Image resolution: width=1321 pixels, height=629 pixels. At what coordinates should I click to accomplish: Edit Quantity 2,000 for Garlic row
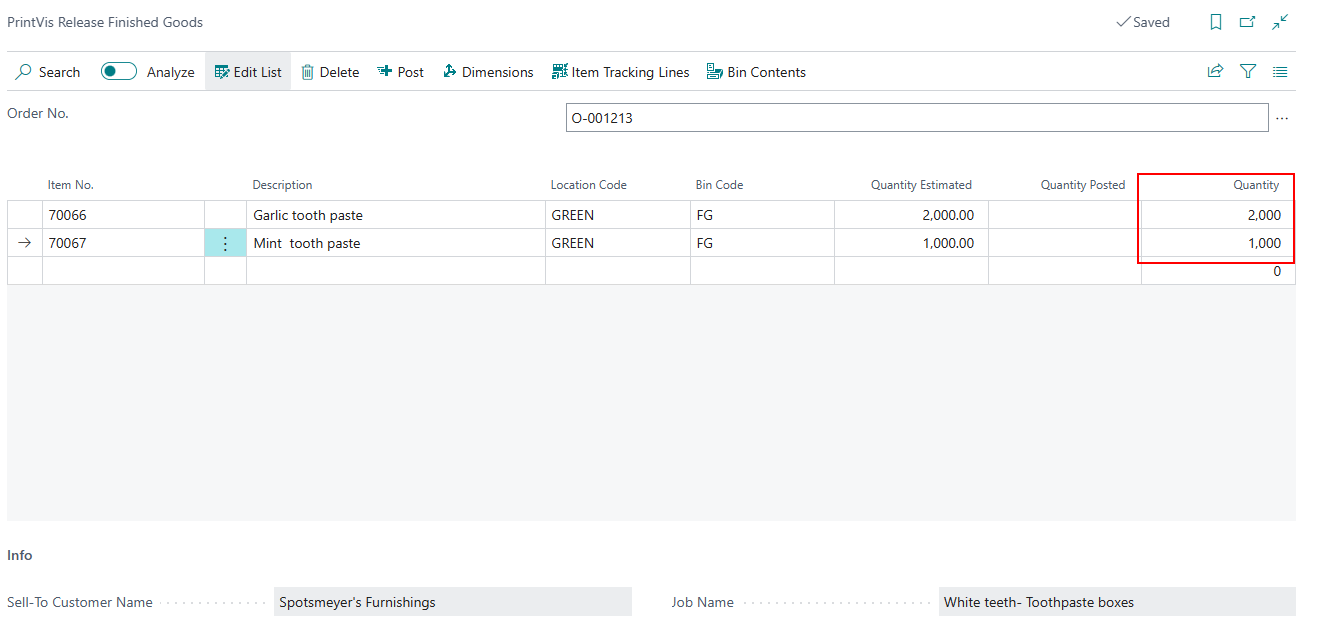[1218, 215]
